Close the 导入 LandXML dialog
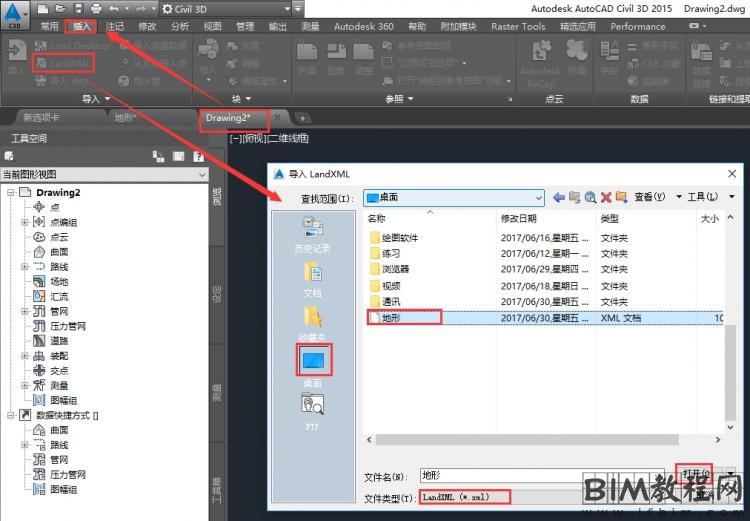 [732, 174]
